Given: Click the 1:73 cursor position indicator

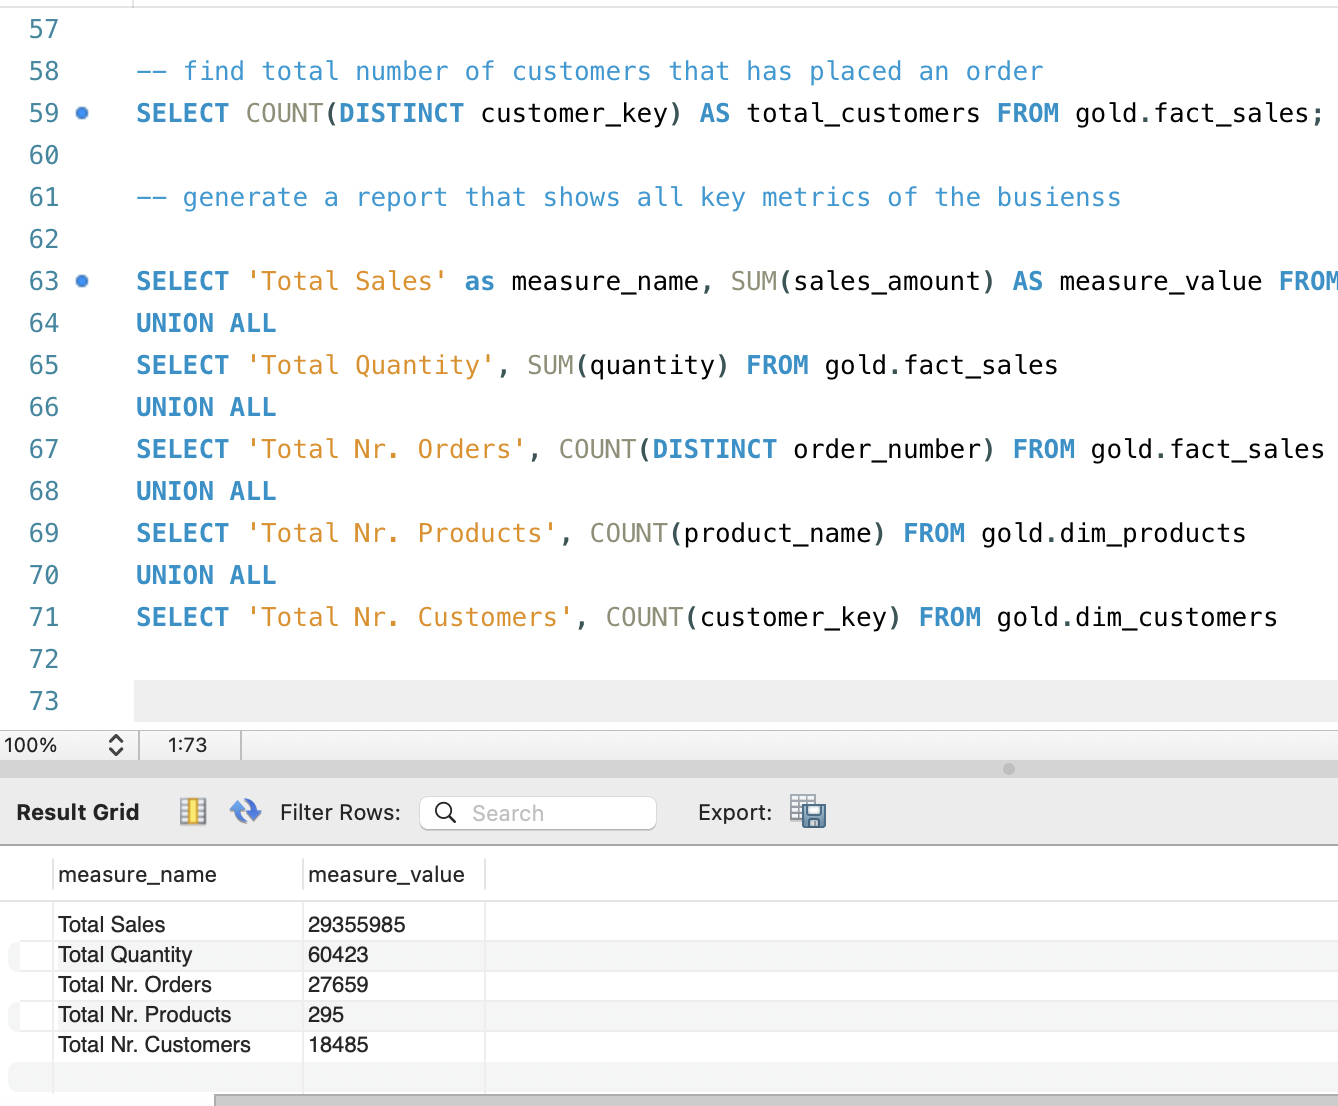Looking at the screenshot, I should [189, 745].
